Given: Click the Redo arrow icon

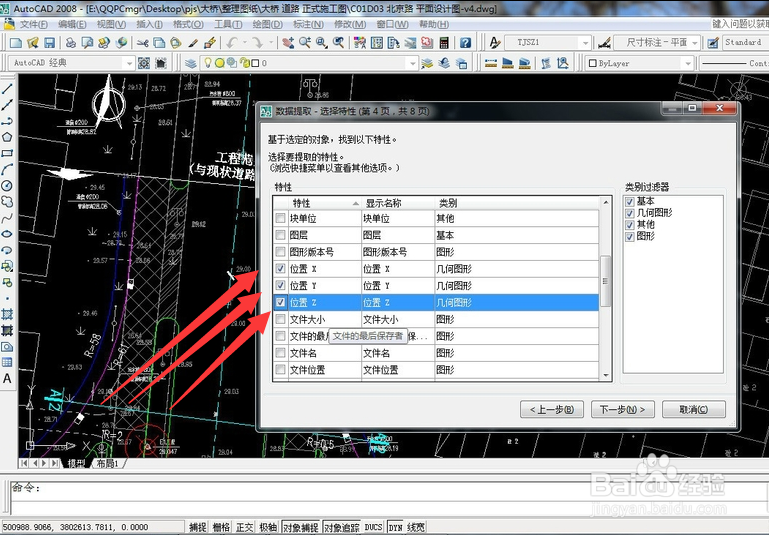Looking at the screenshot, I should (257, 43).
